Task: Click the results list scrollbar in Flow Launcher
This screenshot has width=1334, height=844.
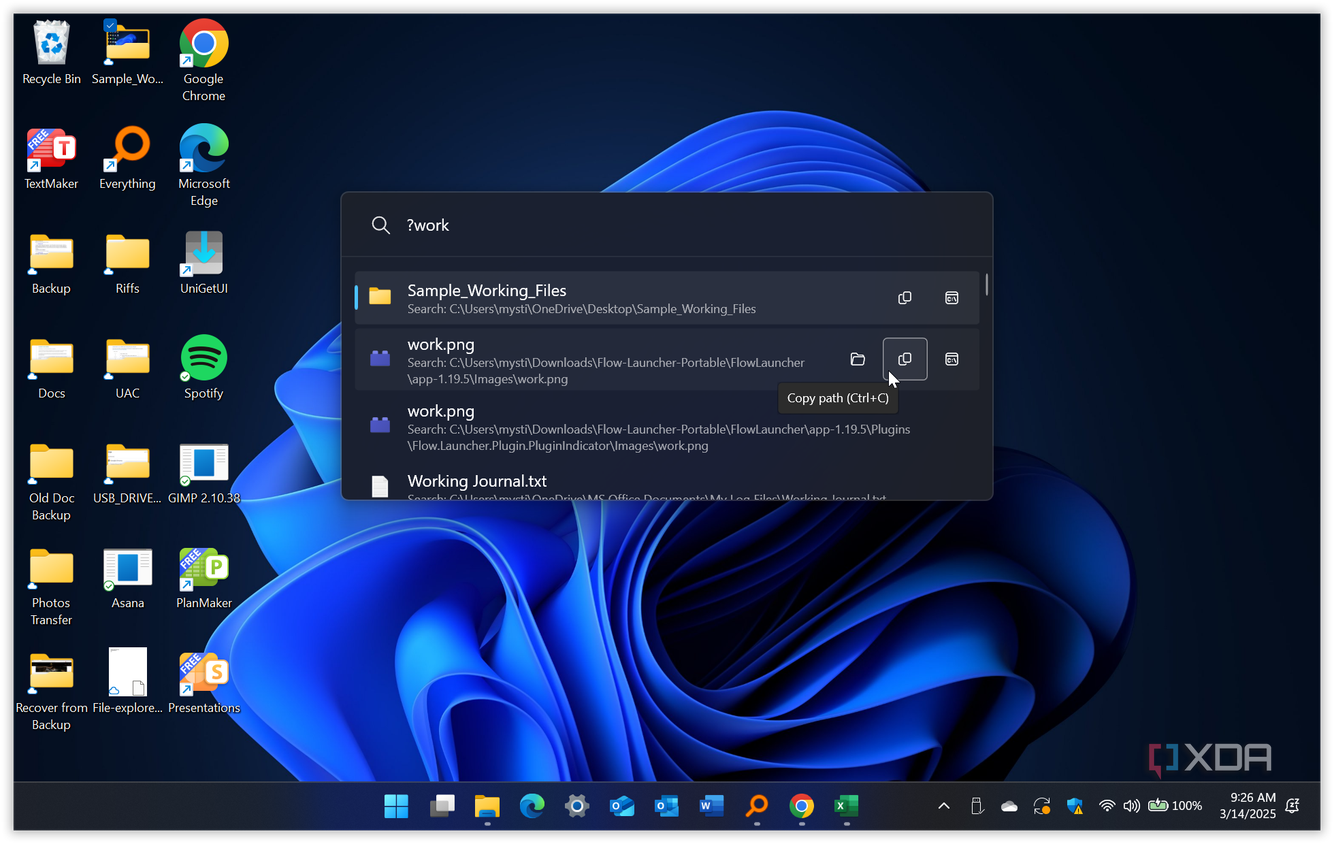Action: tap(987, 284)
